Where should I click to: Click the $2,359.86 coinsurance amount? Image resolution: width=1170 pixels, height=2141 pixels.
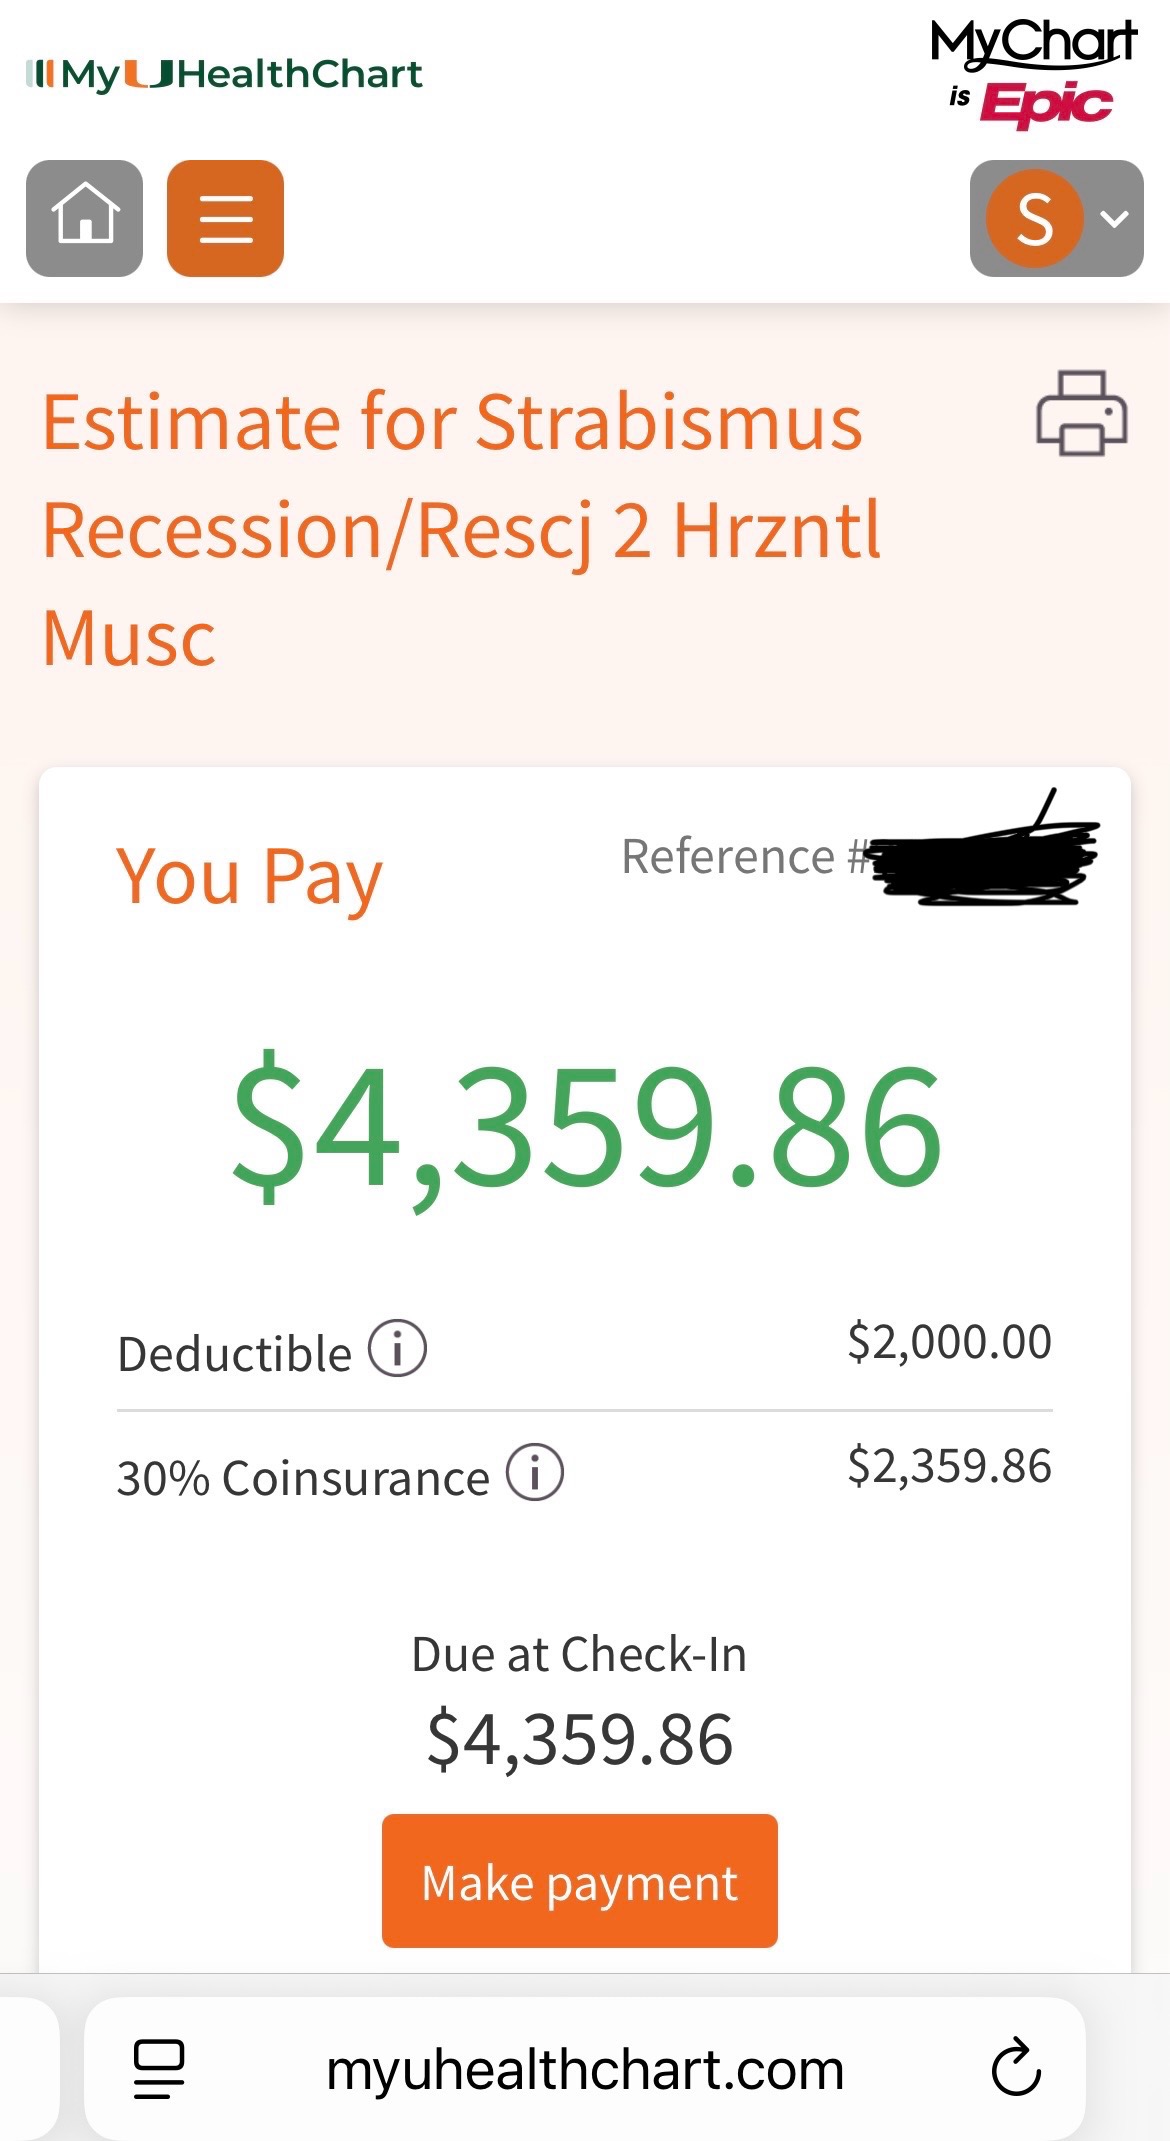[x=949, y=1466]
